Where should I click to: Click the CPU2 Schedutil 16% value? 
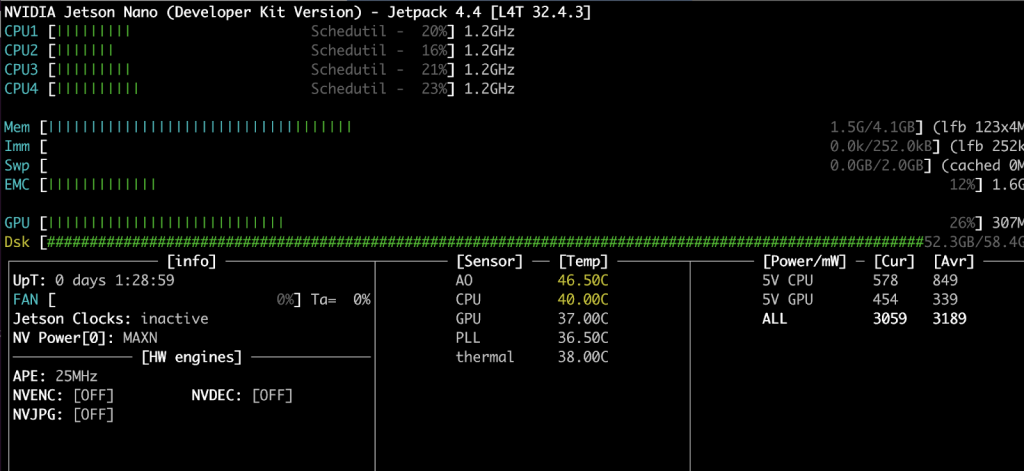(x=379, y=50)
